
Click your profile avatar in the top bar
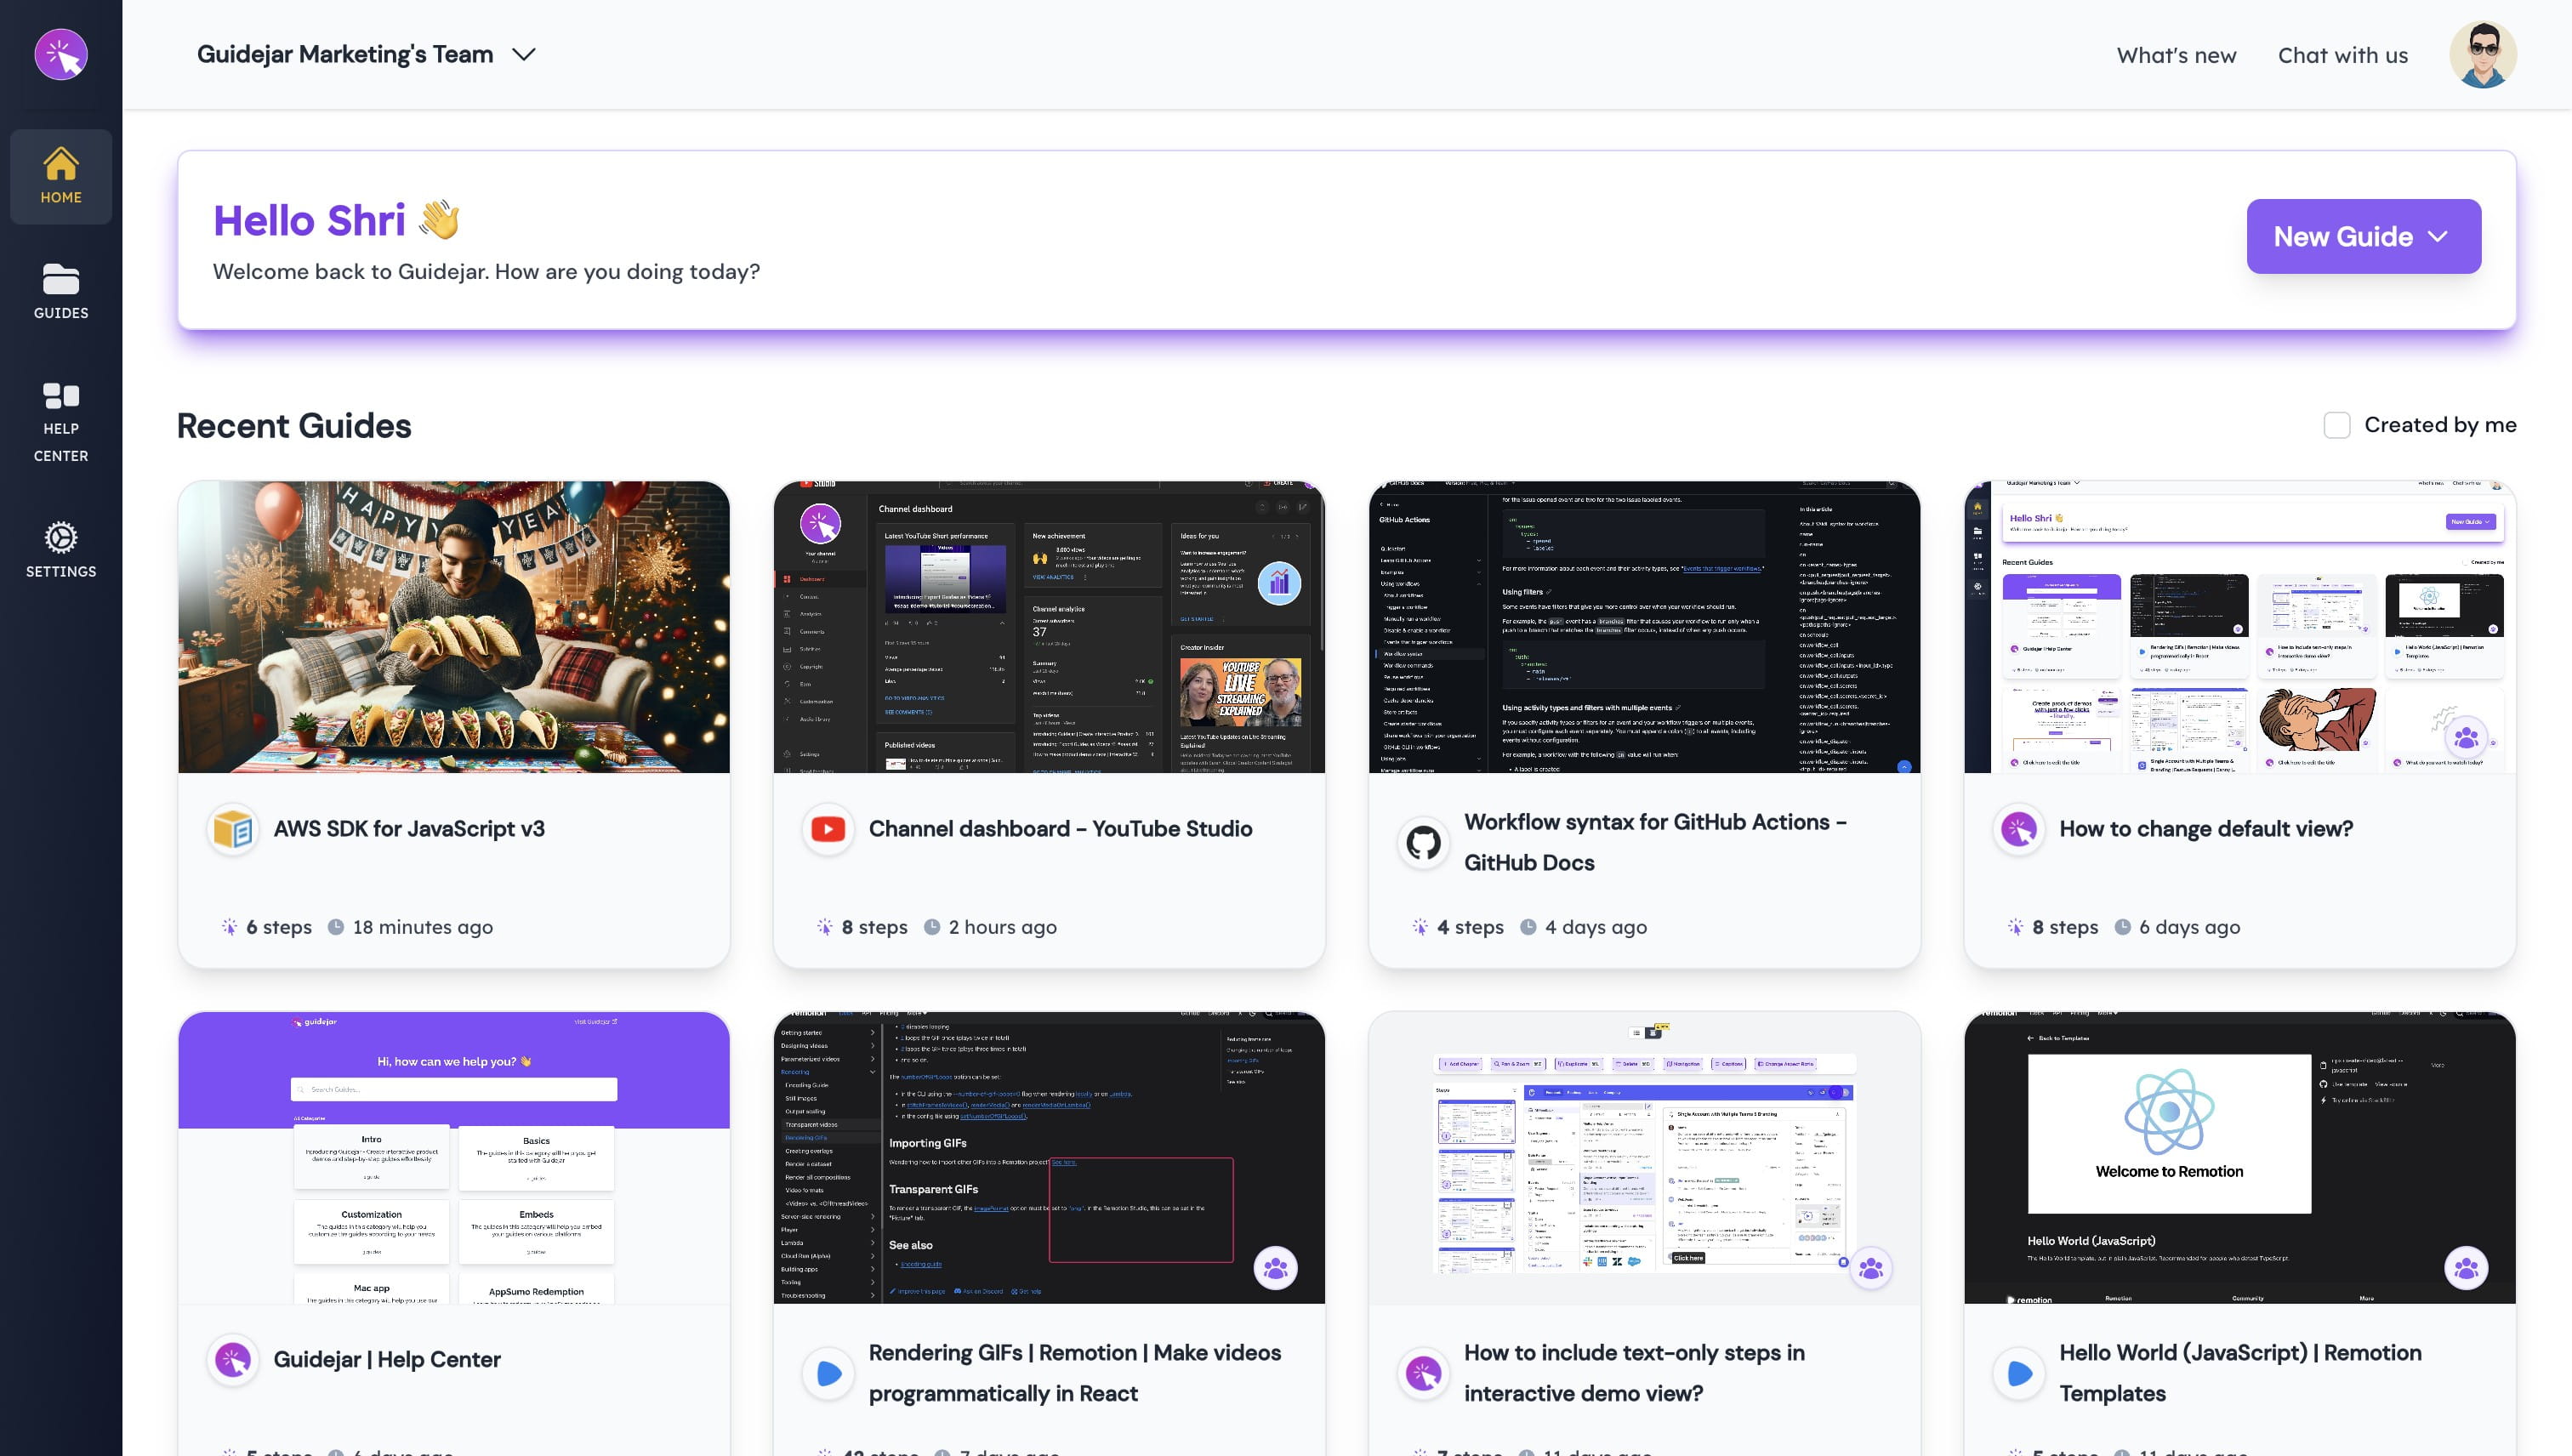pyautogui.click(x=2484, y=55)
